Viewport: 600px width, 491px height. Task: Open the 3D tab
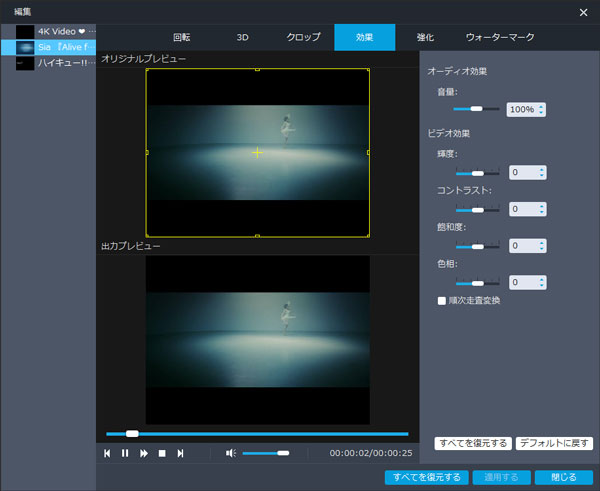[x=242, y=38]
